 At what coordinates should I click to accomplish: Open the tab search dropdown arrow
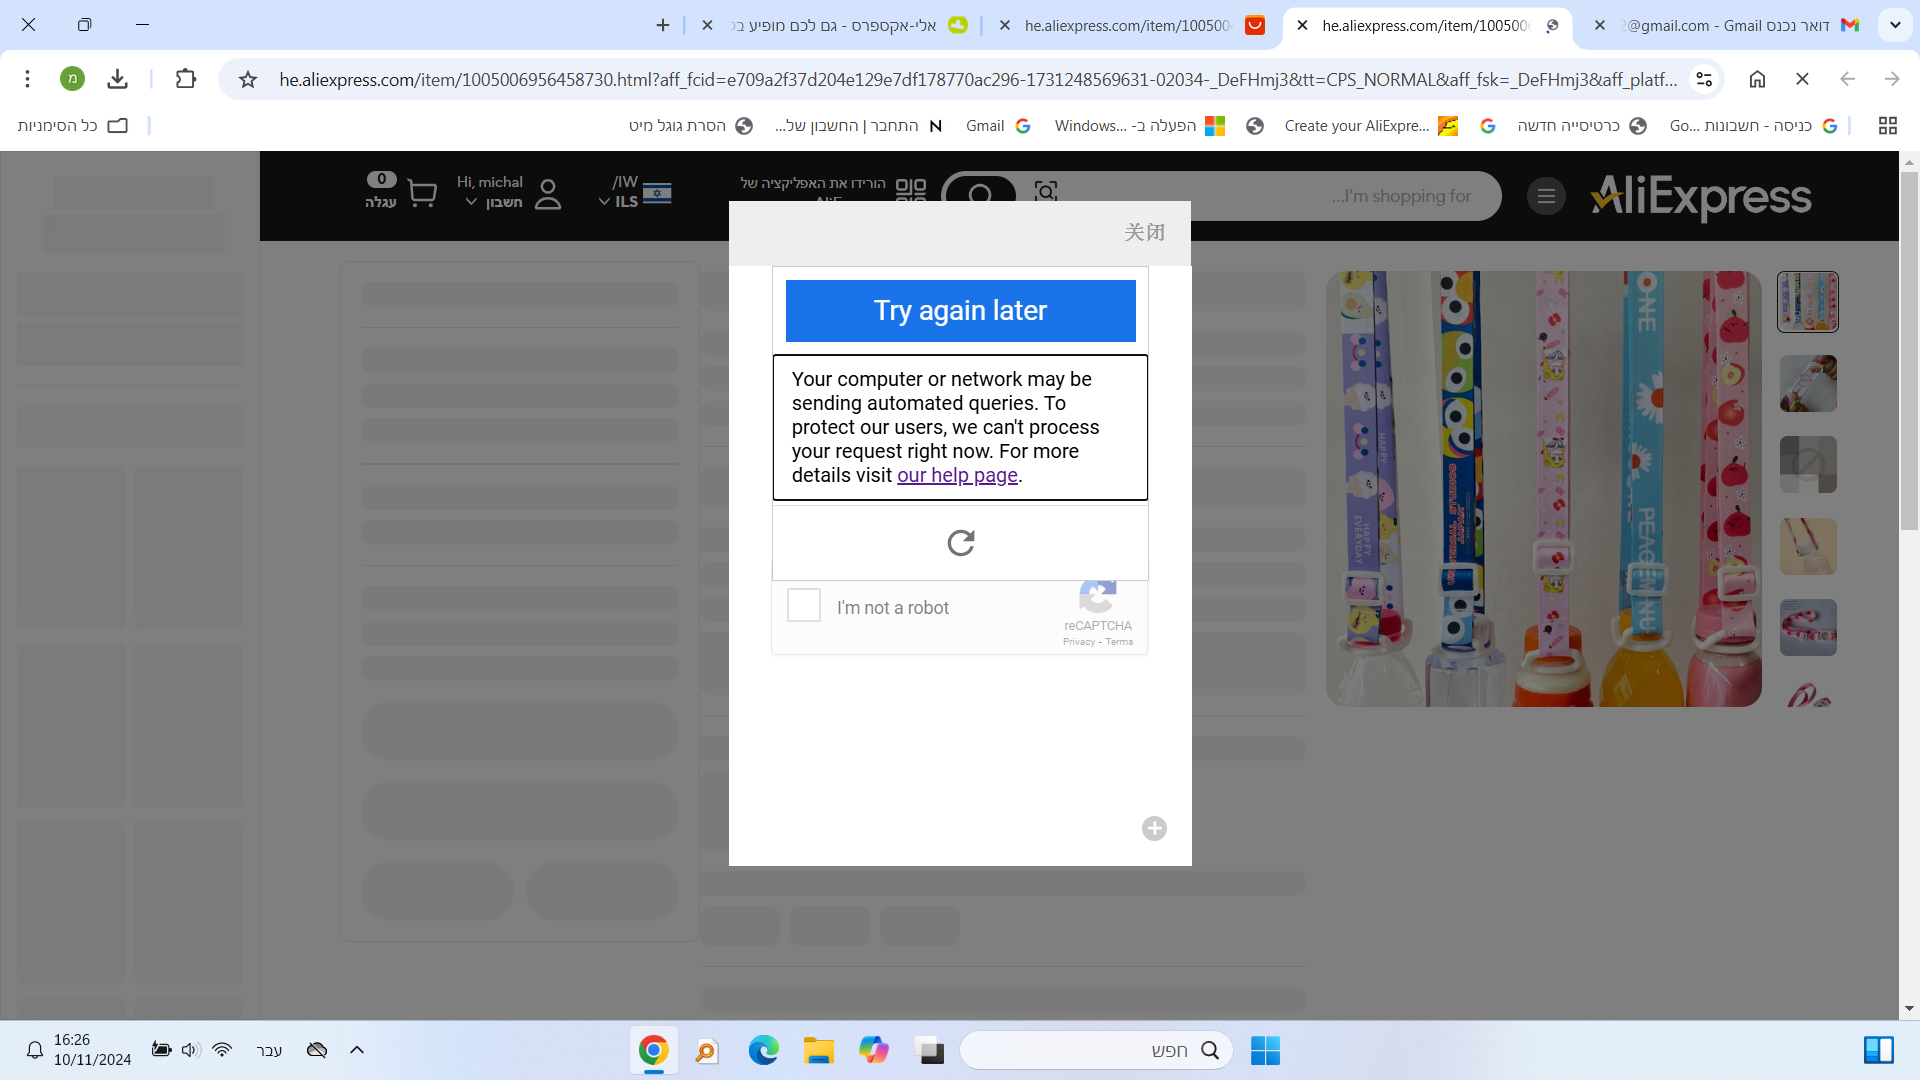tap(1895, 25)
